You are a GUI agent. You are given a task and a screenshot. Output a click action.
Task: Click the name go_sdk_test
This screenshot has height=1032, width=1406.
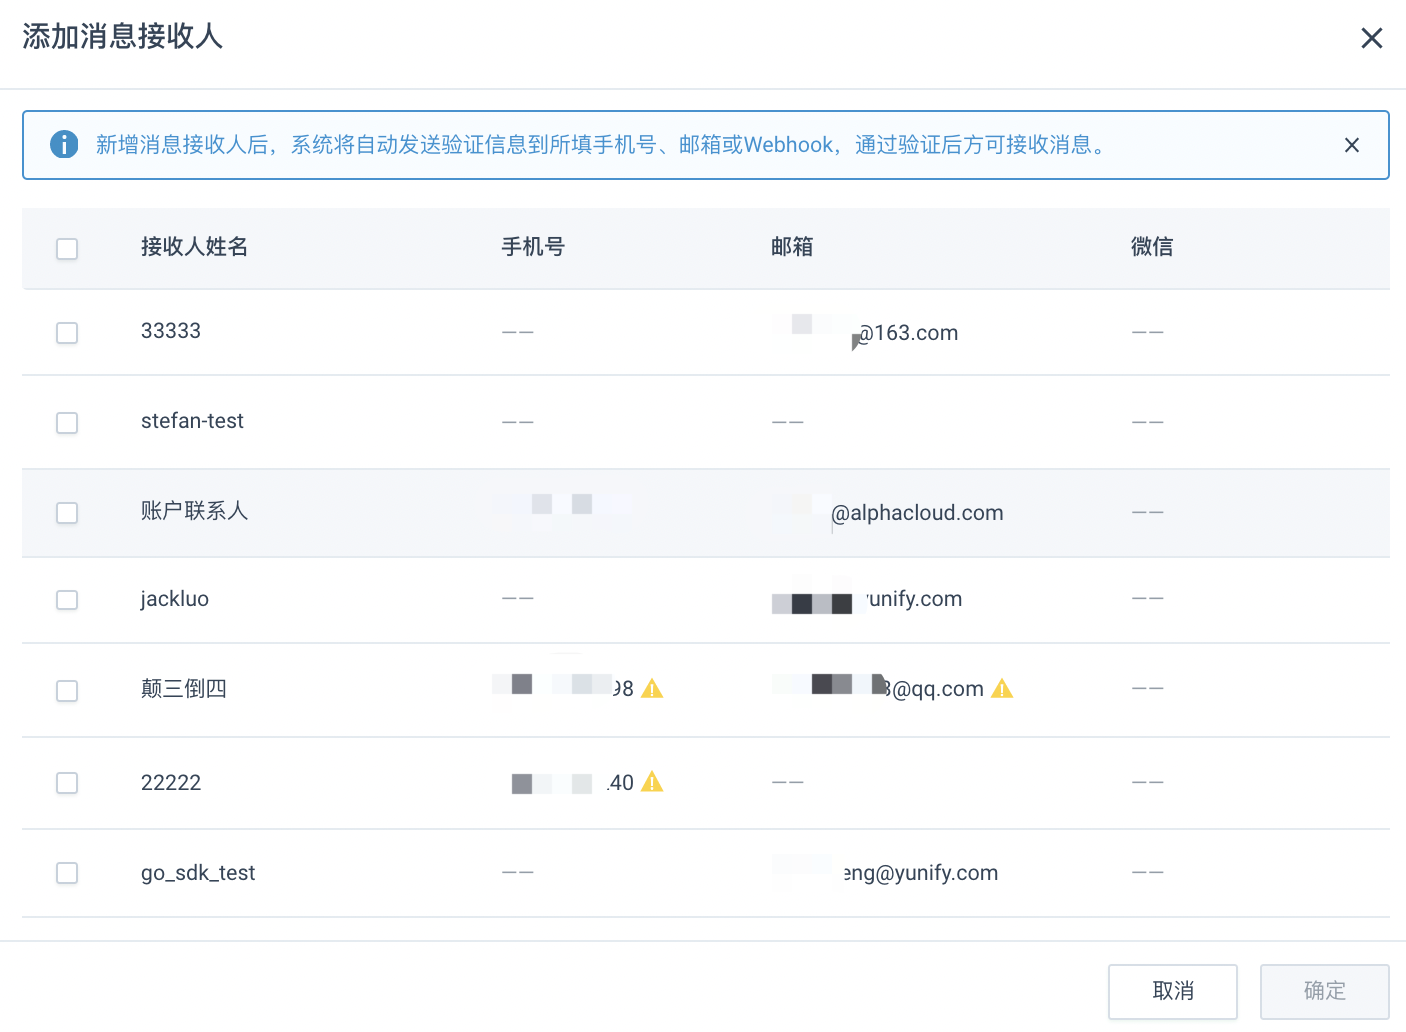(198, 873)
